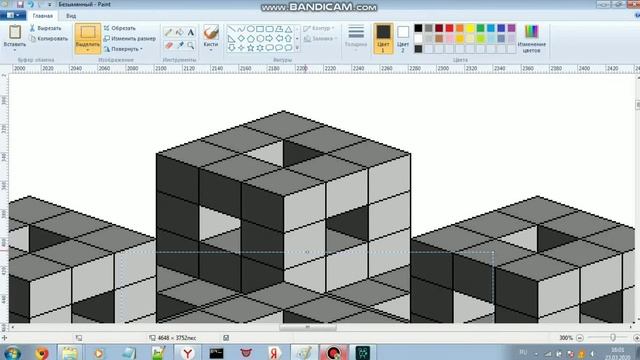The width and height of the screenshot is (640, 360).
Task: Choose the Five-point star shape
Action: pos(250,48)
